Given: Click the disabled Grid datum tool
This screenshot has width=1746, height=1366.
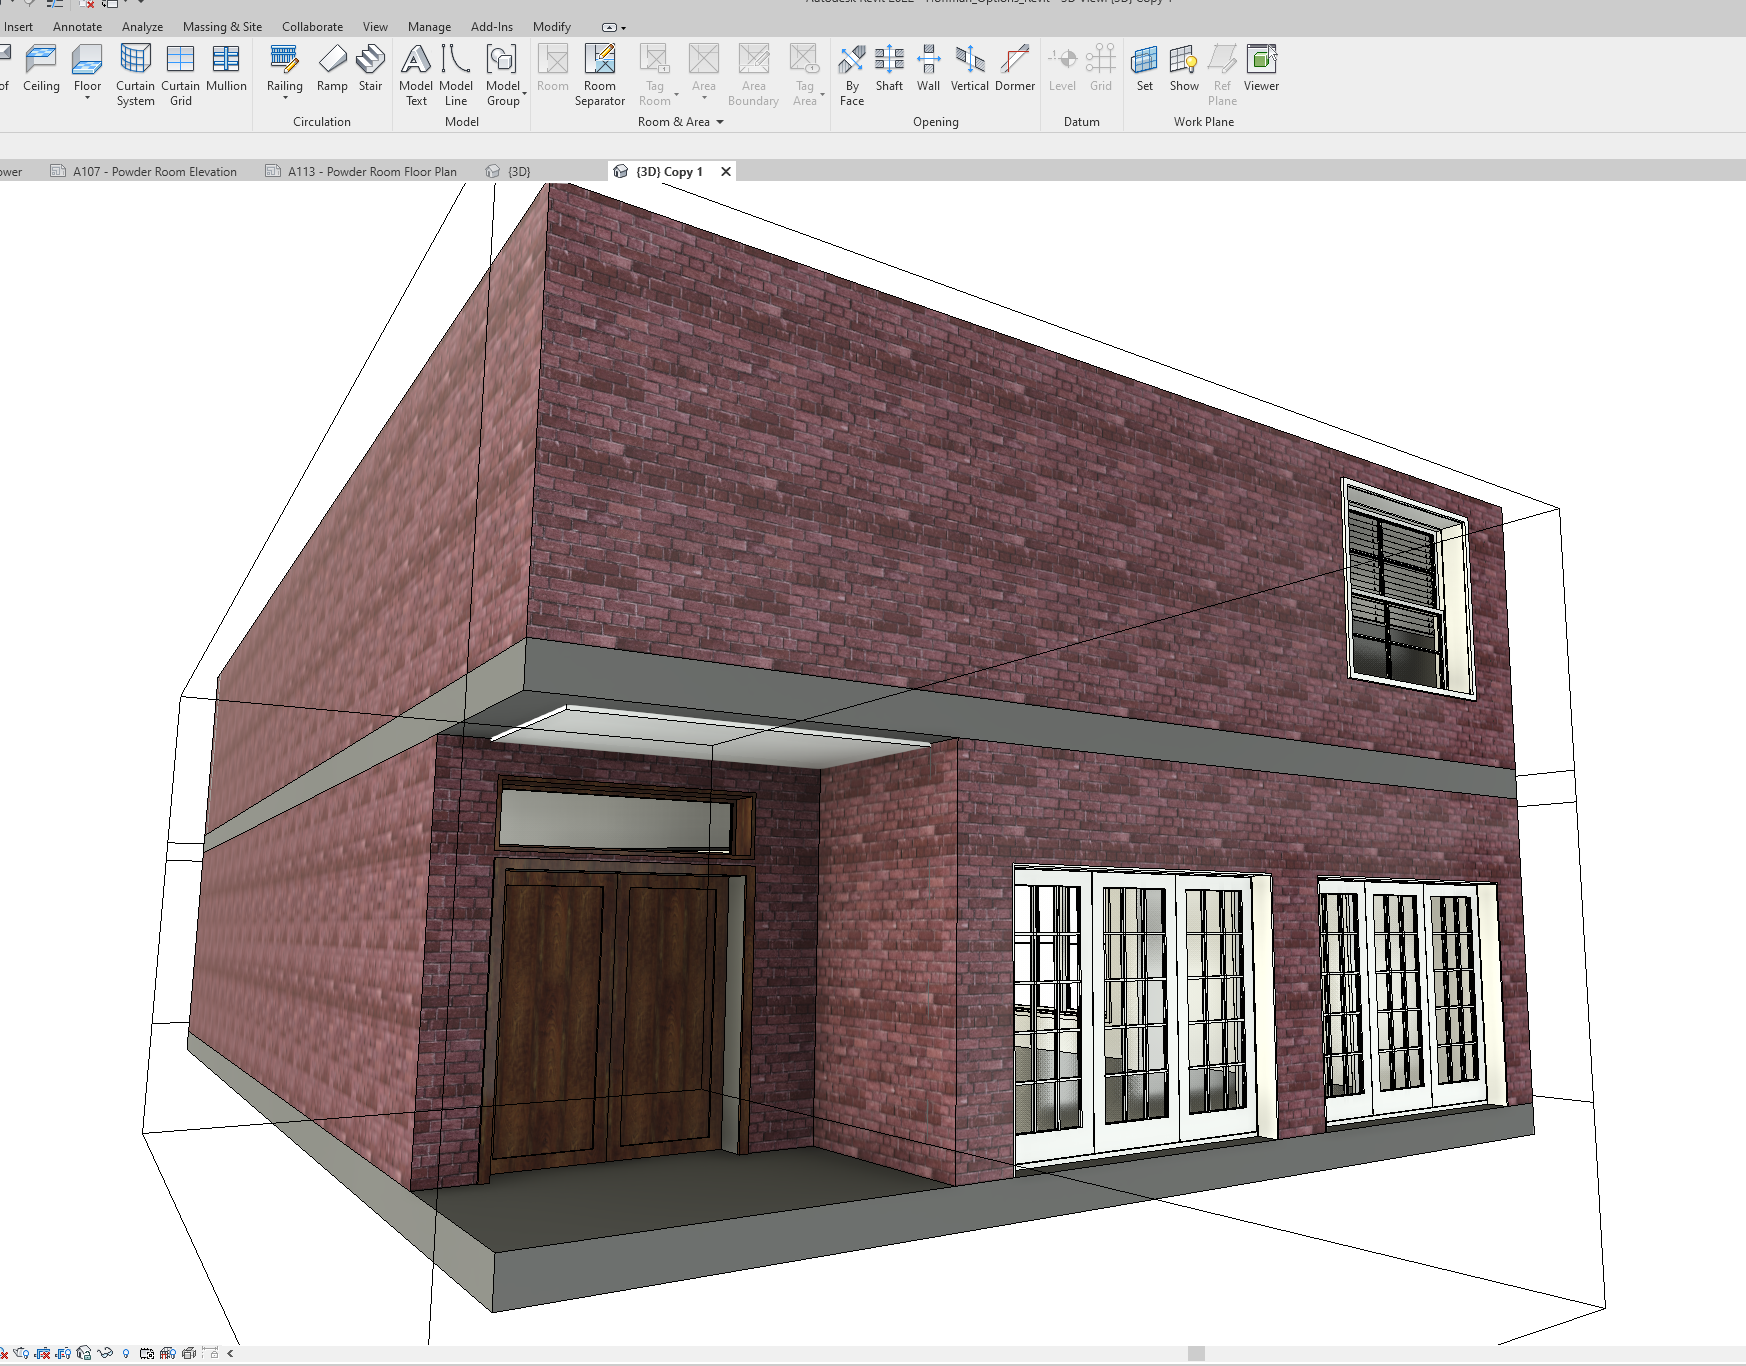Looking at the screenshot, I should coord(1100,70).
